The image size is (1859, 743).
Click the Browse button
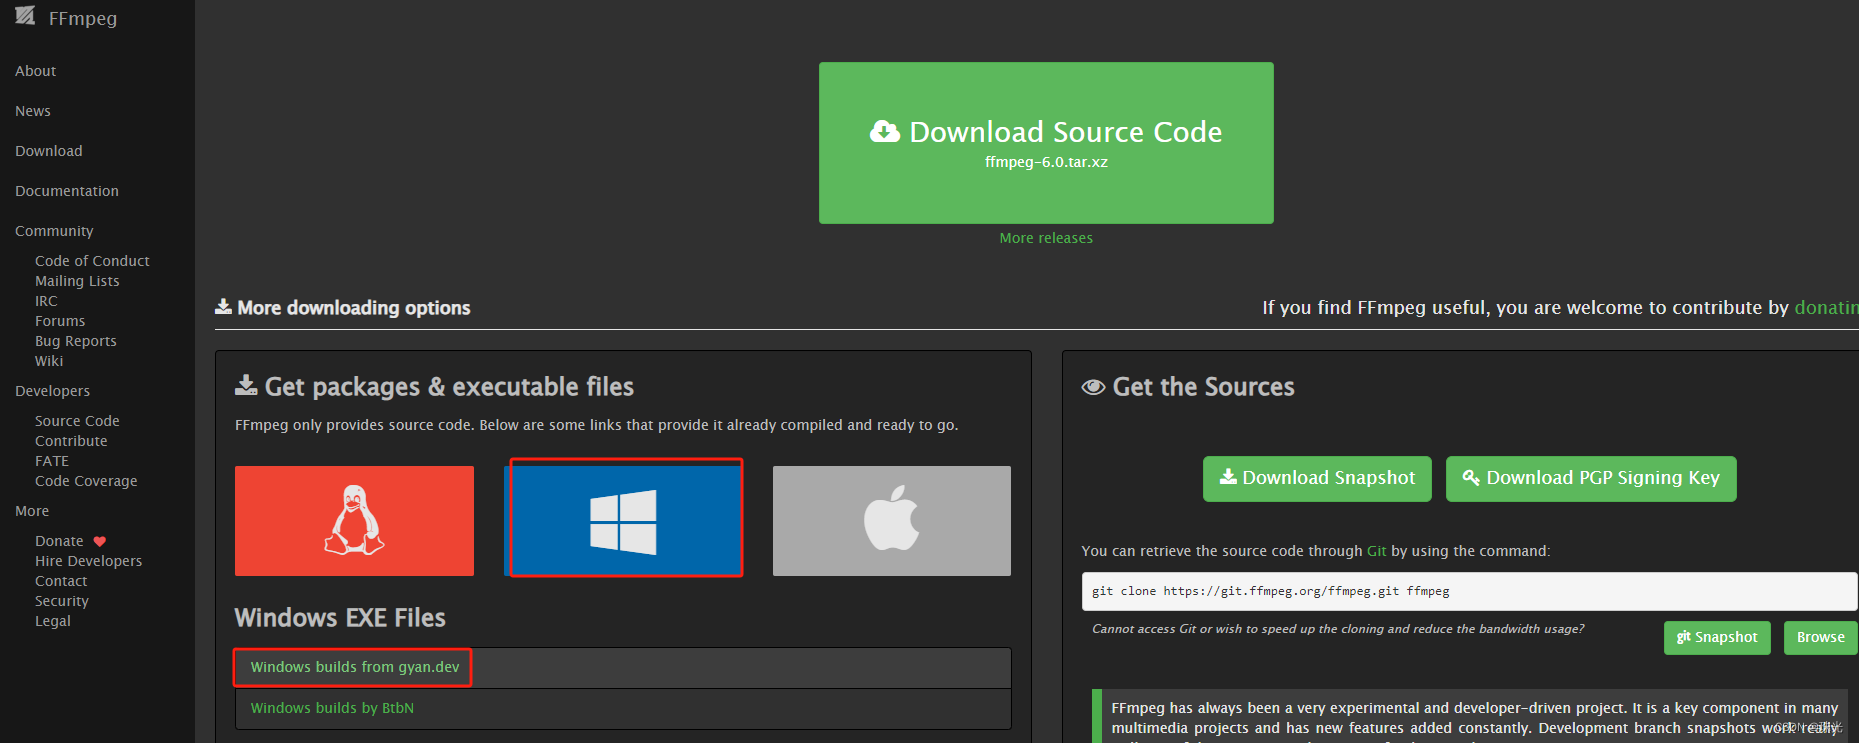[x=1820, y=638]
